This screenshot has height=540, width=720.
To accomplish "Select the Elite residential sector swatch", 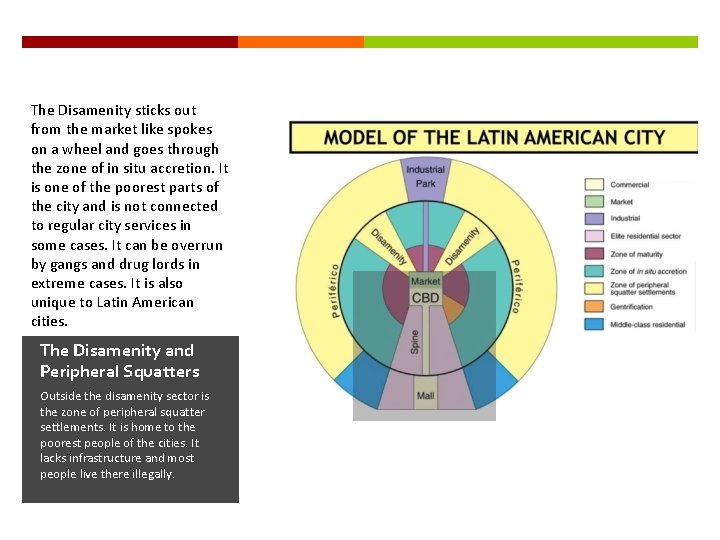I will (594, 236).
